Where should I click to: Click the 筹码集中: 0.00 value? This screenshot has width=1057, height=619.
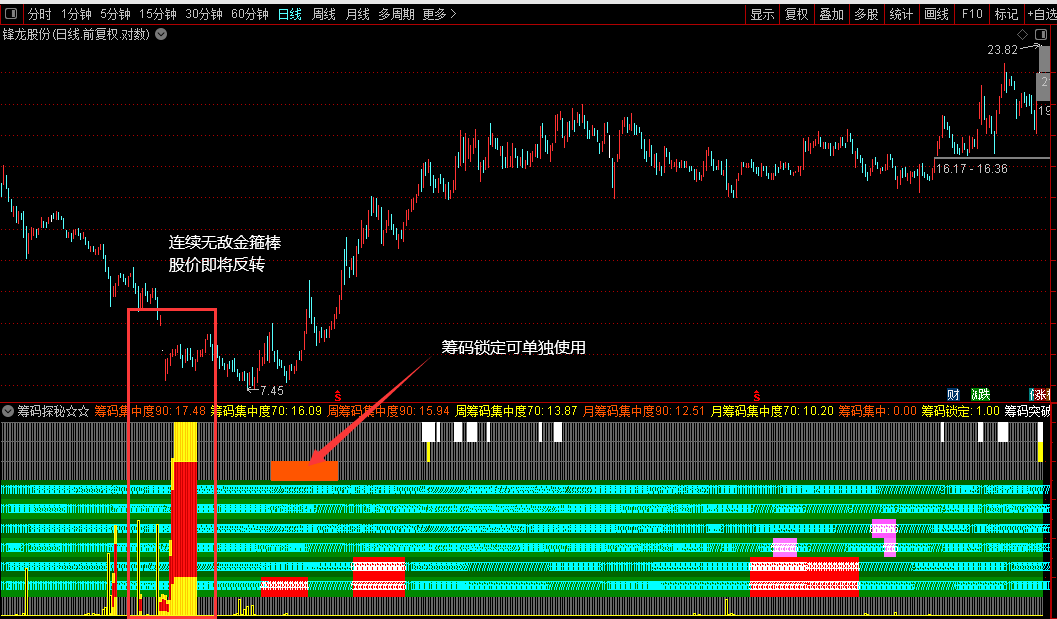tap(878, 411)
